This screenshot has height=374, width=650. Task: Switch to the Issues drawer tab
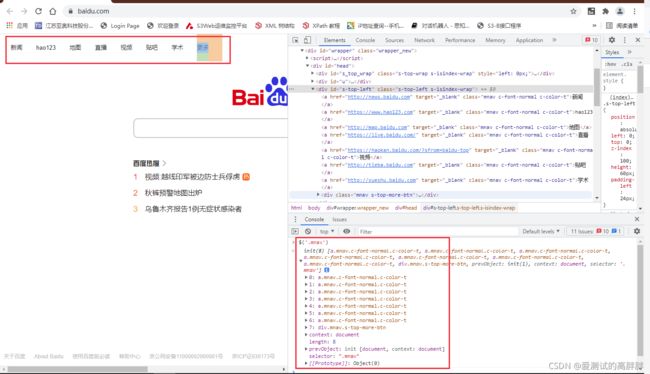(340, 220)
